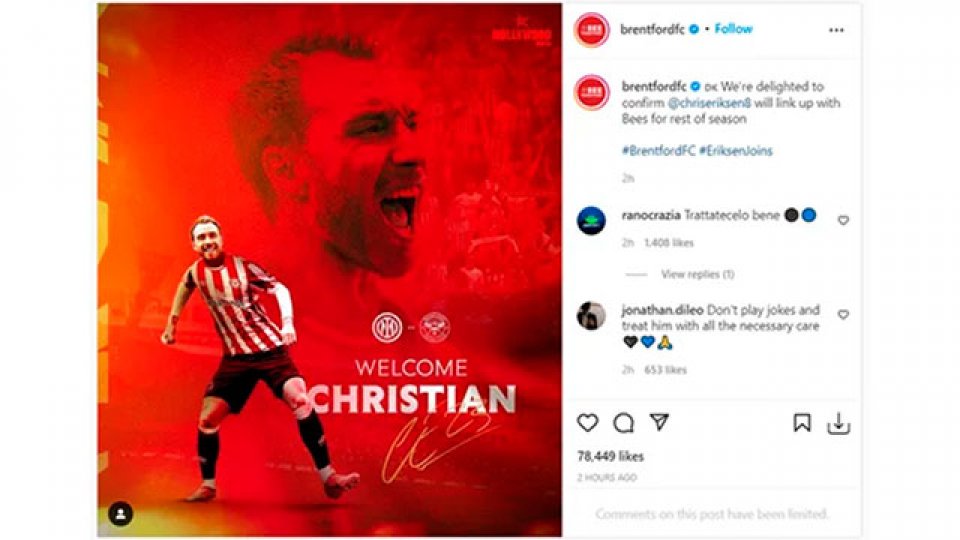Open the #BrentfordFC hashtag

coord(658,151)
